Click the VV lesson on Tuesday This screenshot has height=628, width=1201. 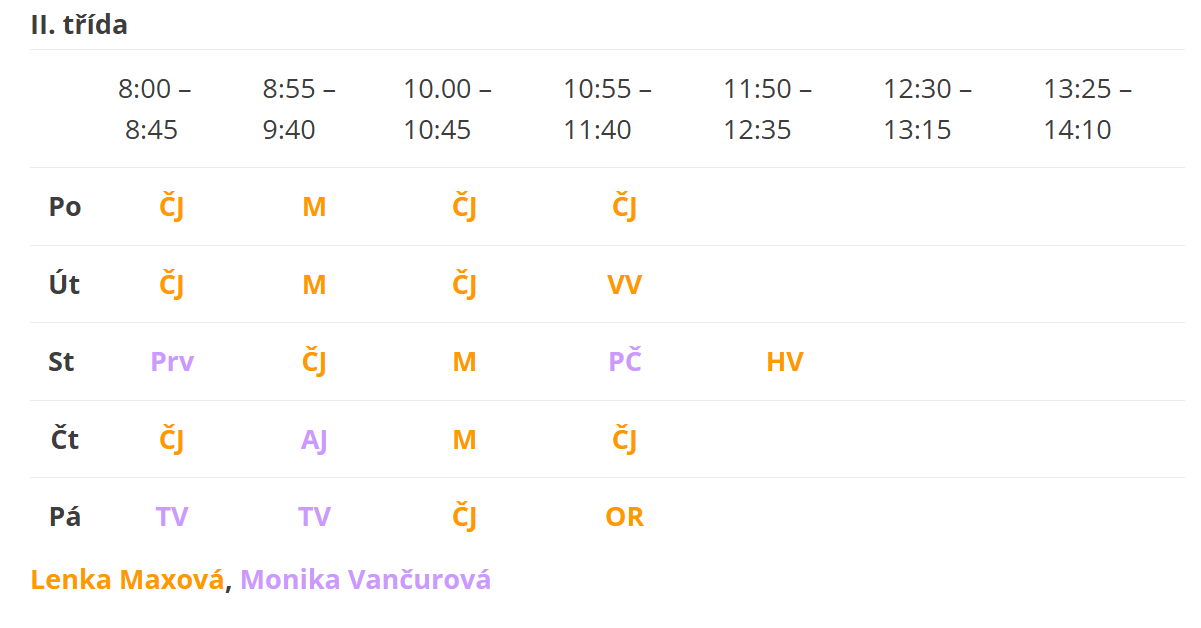[x=625, y=285]
